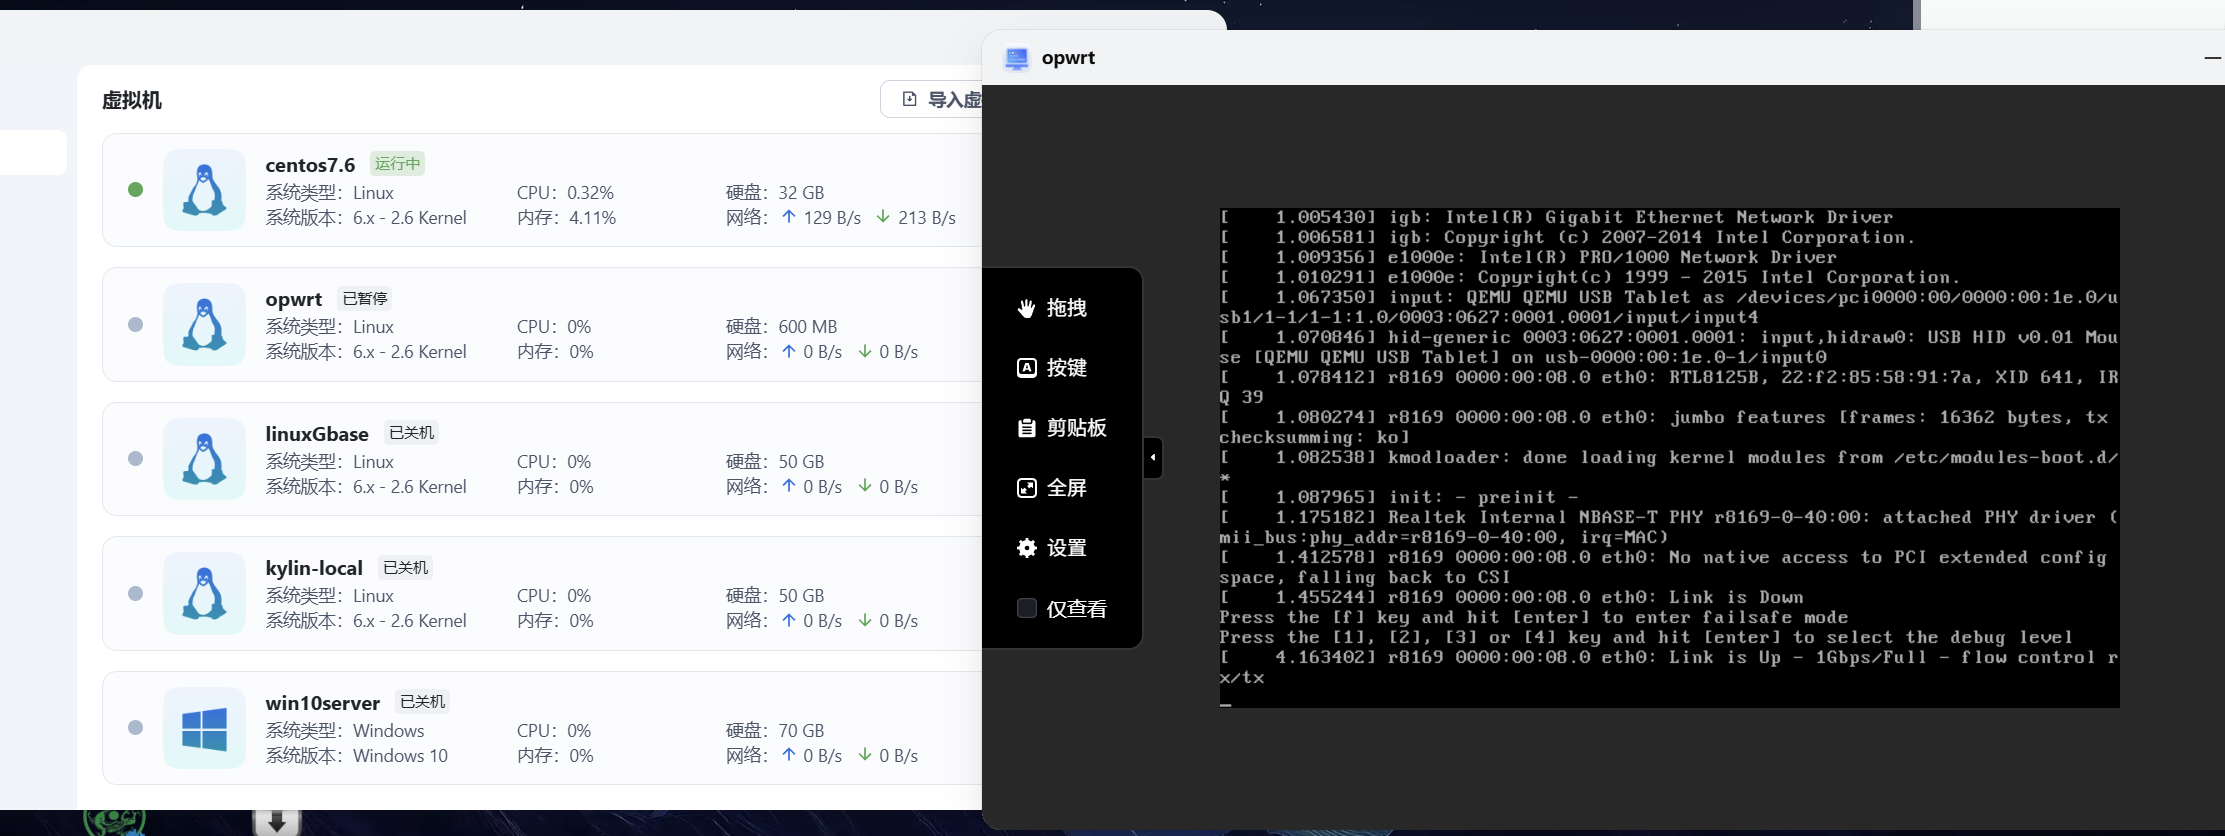Screen dimensions: 2225x836
Task: Click the opwrt VM name in the list
Action: coord(294,299)
